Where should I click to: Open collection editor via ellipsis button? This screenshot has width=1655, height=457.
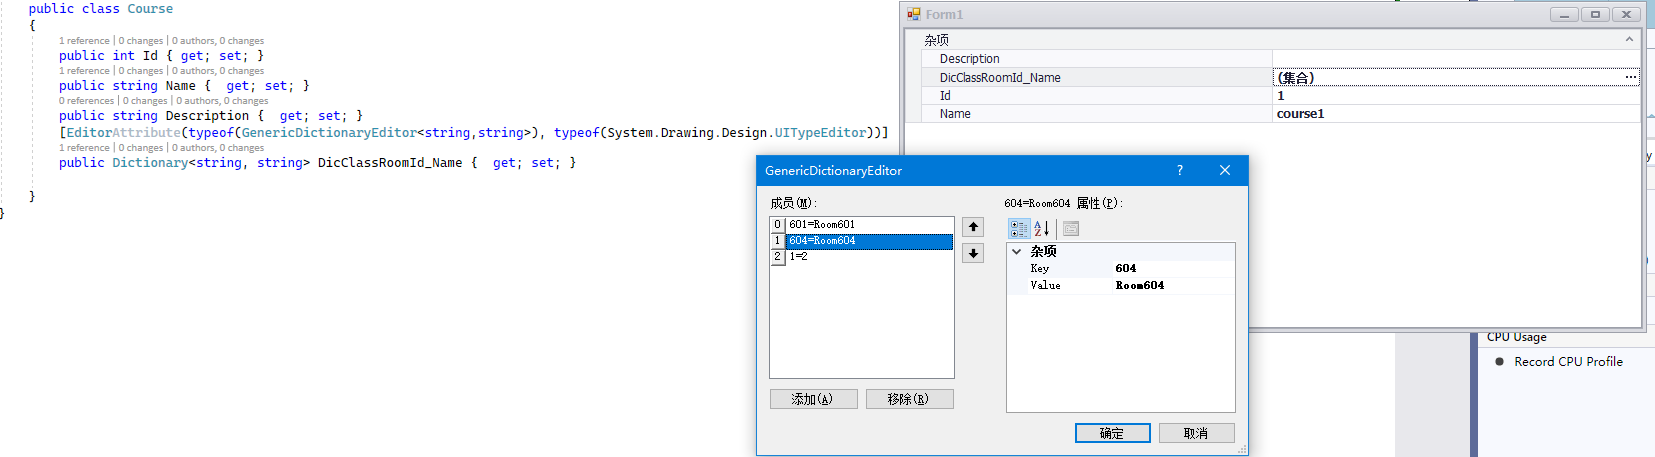pos(1630,77)
